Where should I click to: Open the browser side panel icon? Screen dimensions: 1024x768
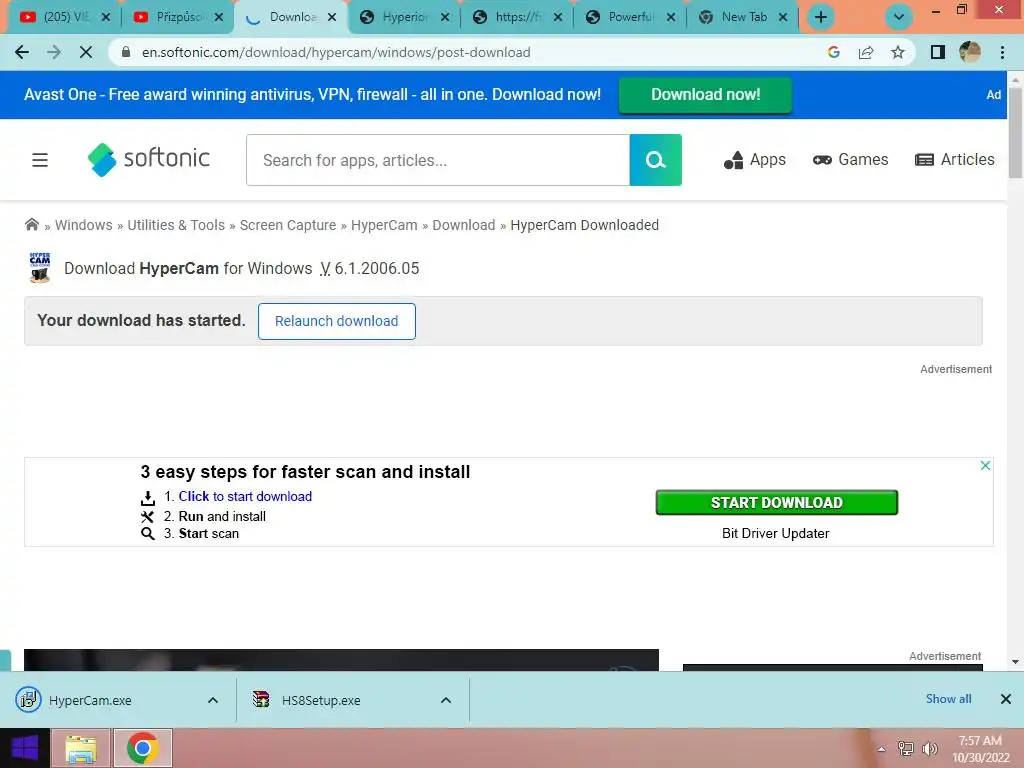click(x=938, y=52)
